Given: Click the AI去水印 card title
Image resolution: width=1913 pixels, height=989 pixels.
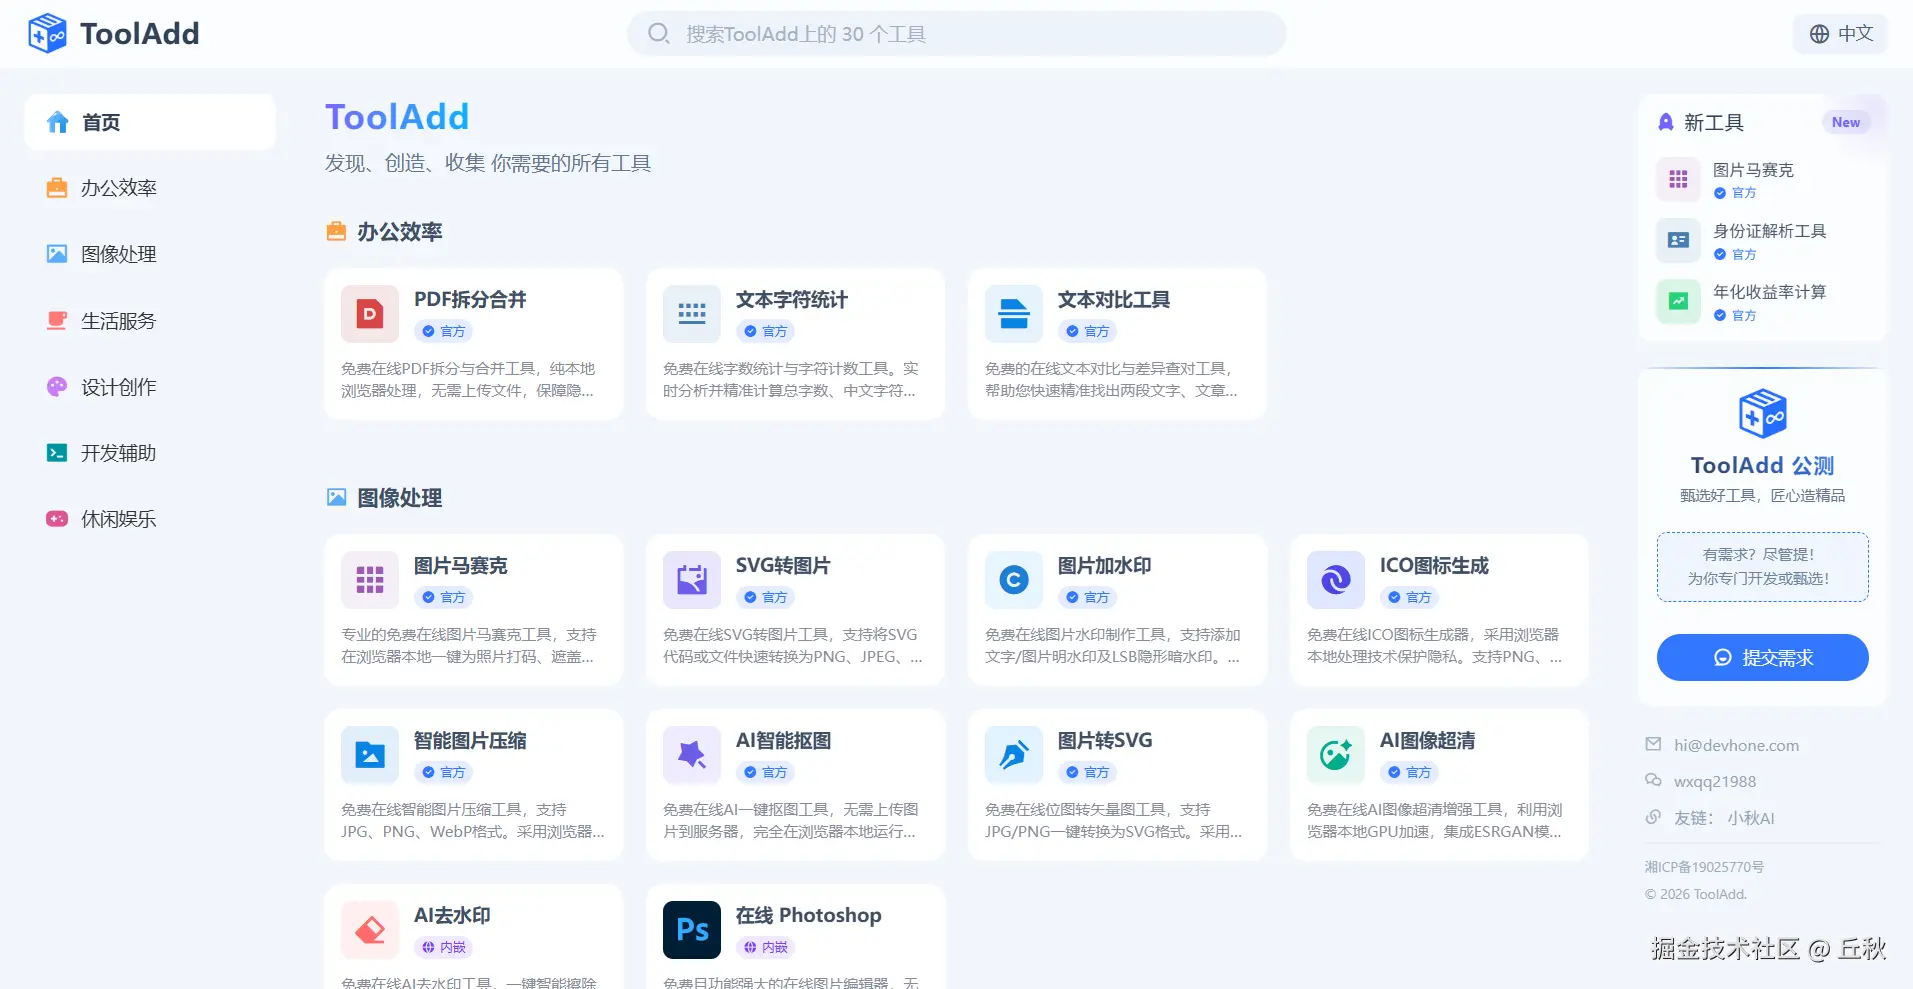Looking at the screenshot, I should click(452, 916).
